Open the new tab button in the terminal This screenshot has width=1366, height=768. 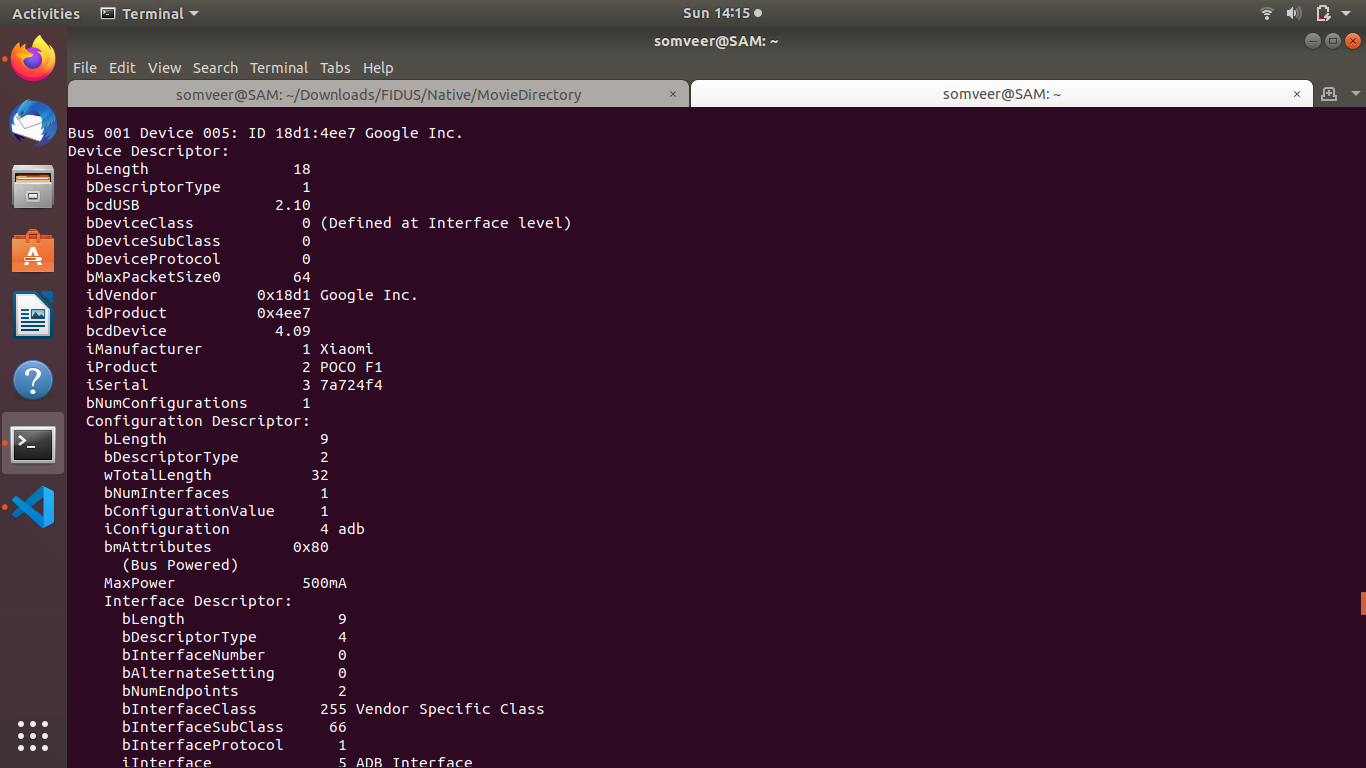click(1329, 94)
